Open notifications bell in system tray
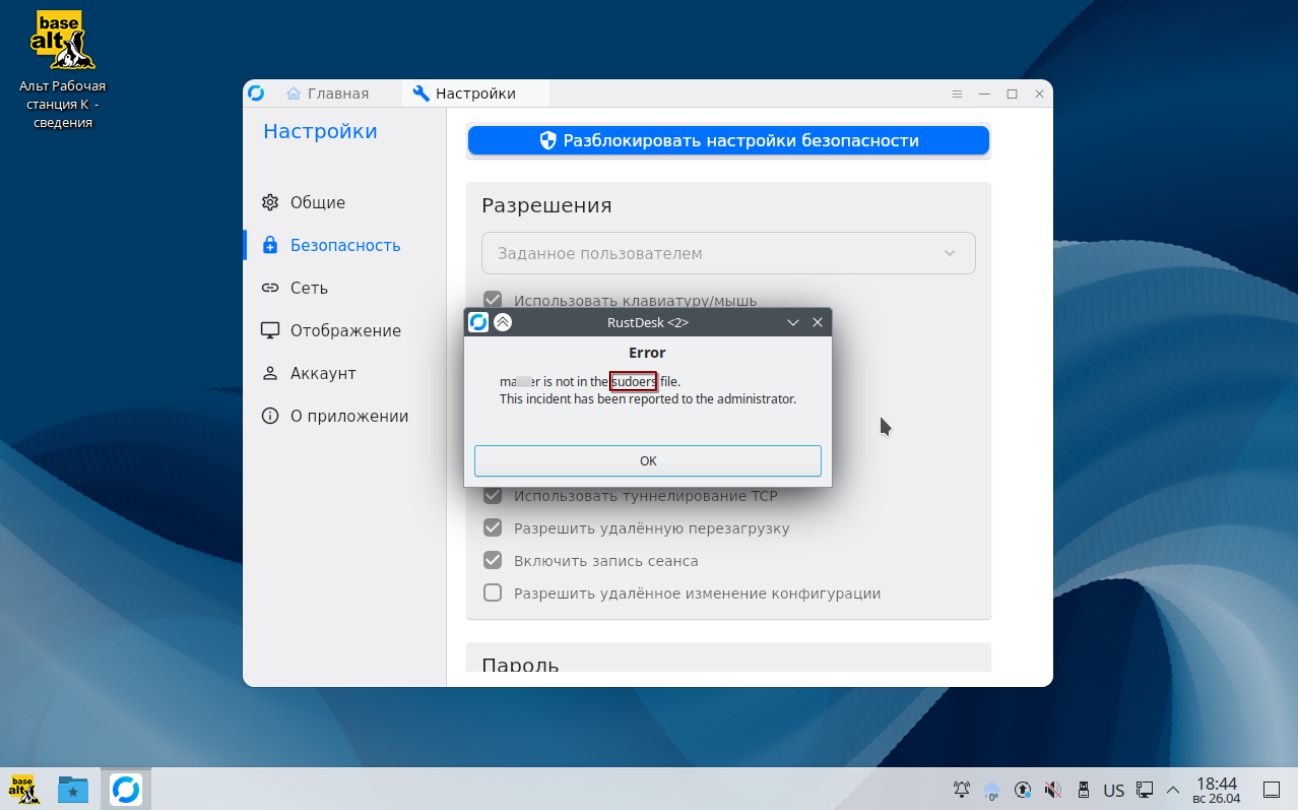 coord(962,790)
